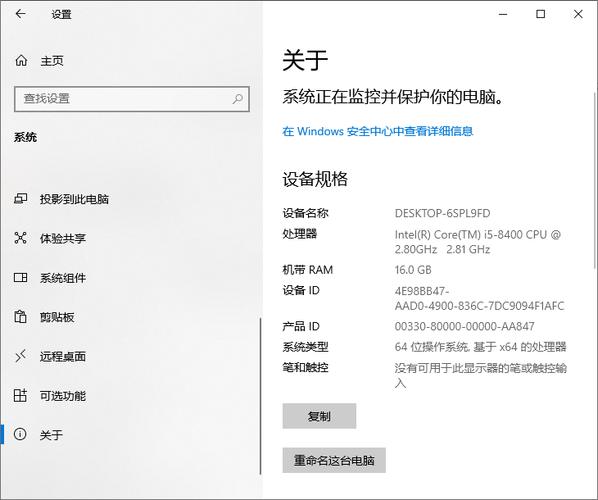
Task: Click the 设备规格 heading
Action: click(x=315, y=179)
